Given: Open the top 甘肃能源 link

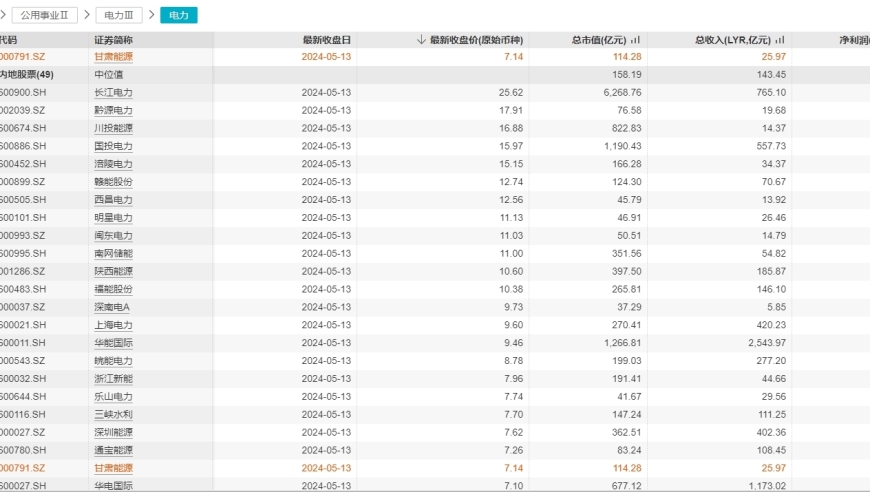Looking at the screenshot, I should tap(113, 57).
